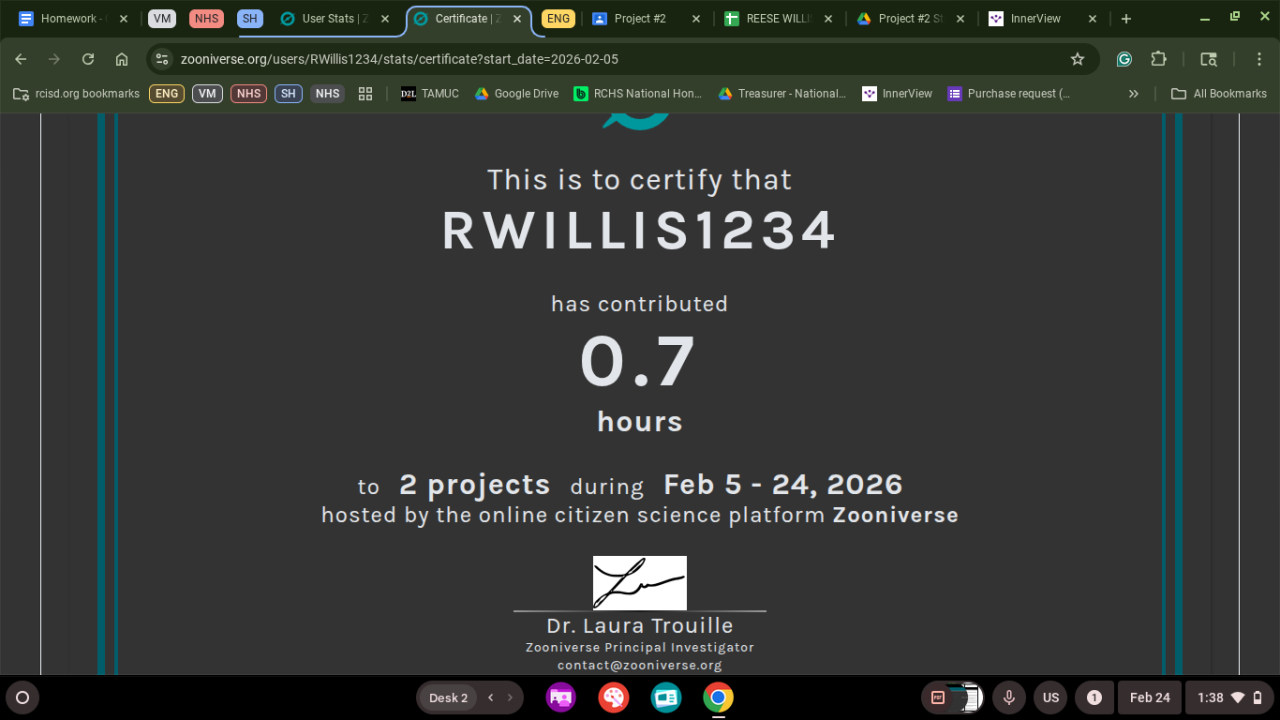Screen dimensions: 1280x720
Task: Switch to the InnerView tab
Action: click(1034, 19)
